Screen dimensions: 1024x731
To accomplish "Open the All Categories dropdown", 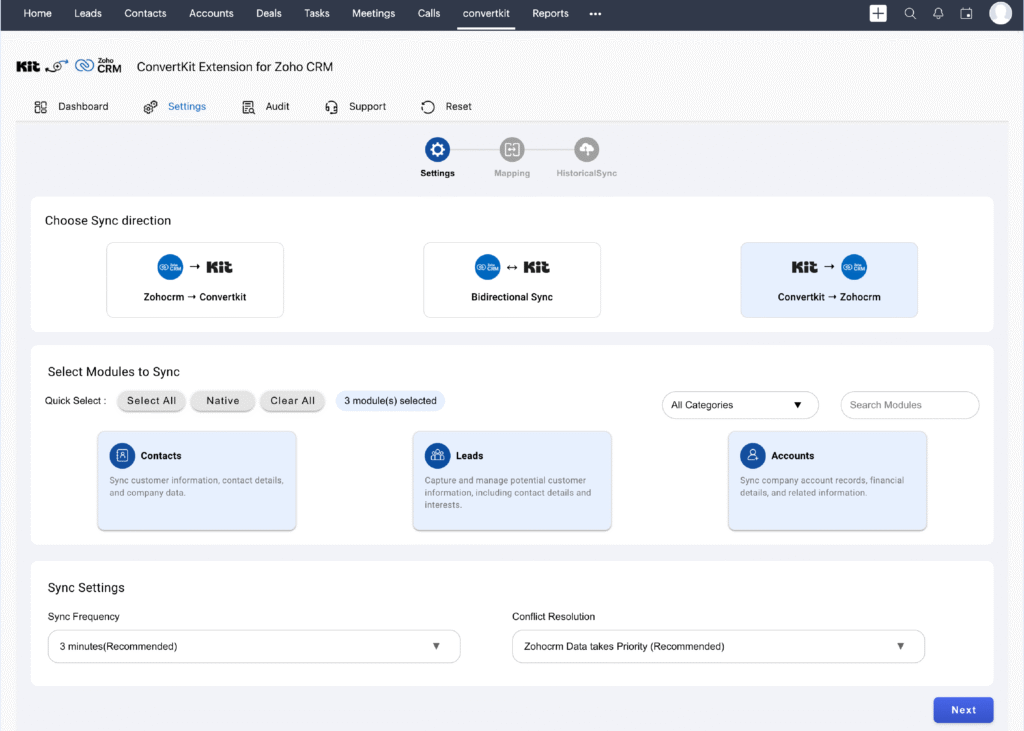I will click(740, 405).
